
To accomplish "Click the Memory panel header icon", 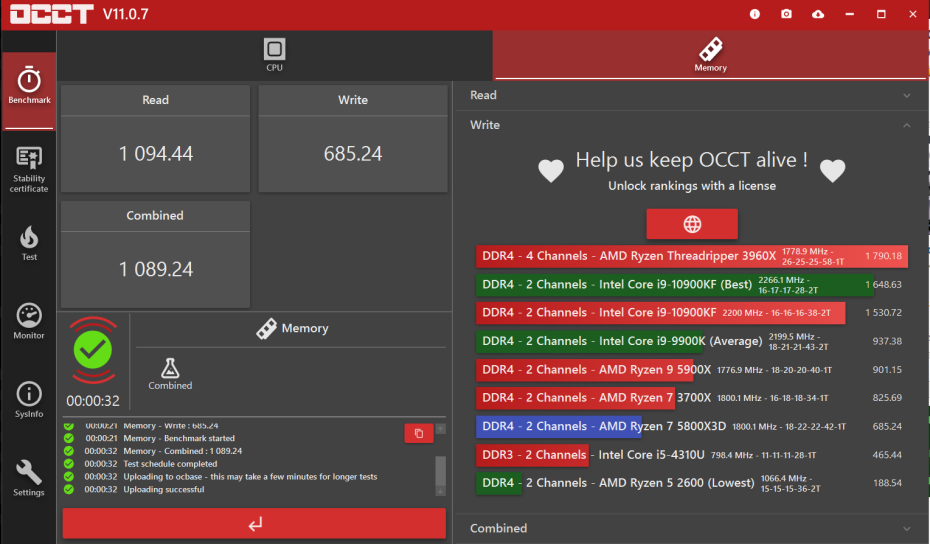I will tap(266, 328).
